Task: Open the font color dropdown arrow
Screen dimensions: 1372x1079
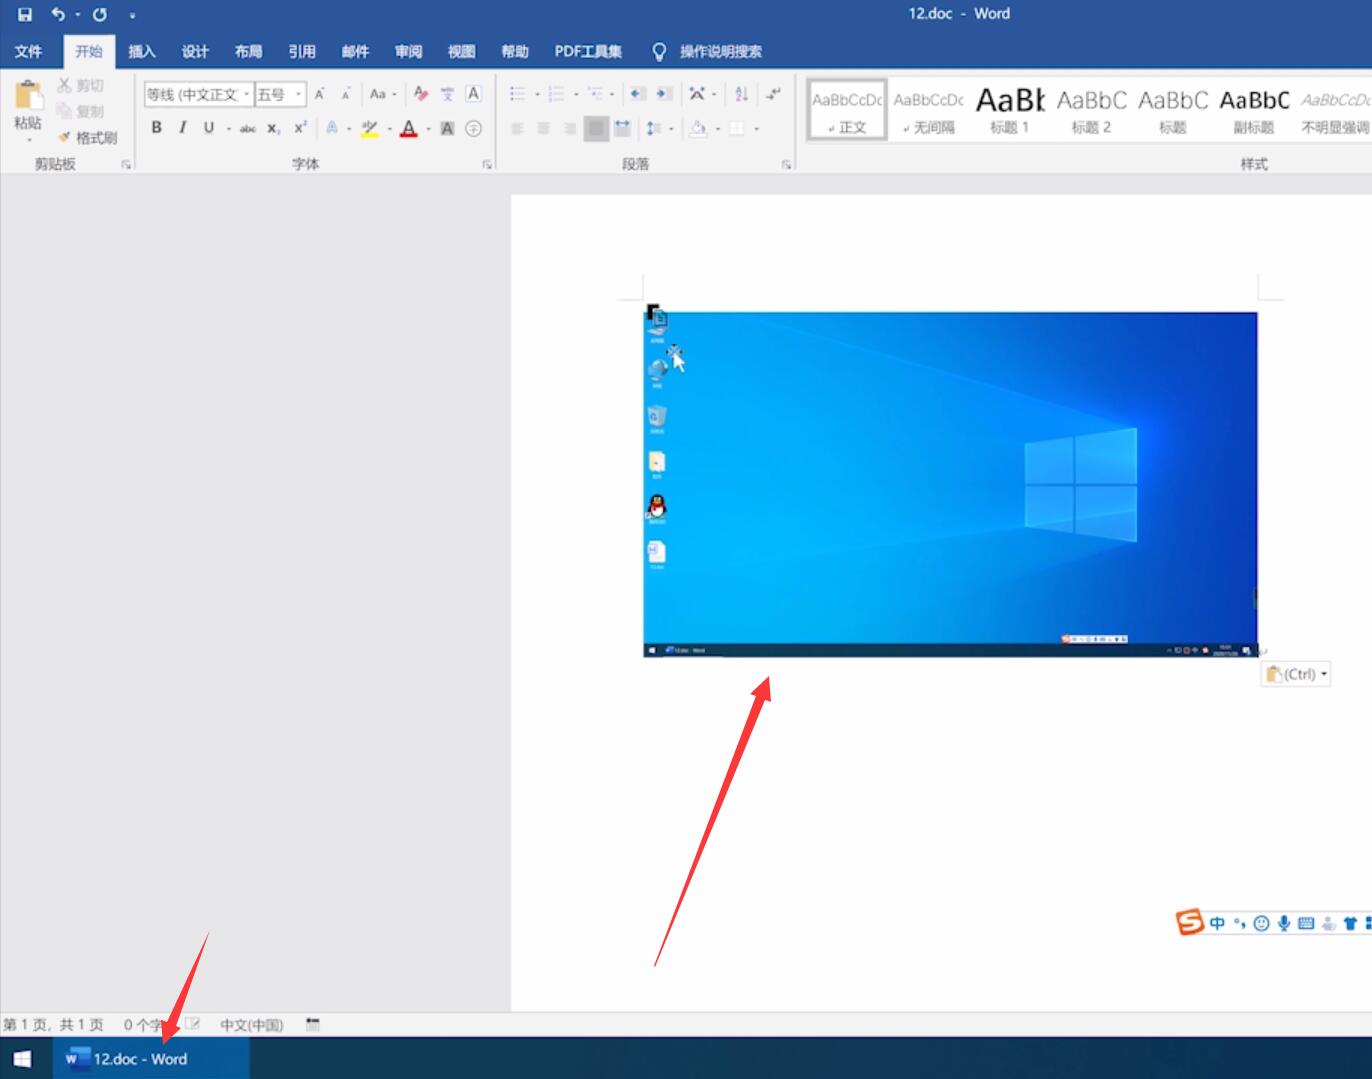Action: coord(428,128)
